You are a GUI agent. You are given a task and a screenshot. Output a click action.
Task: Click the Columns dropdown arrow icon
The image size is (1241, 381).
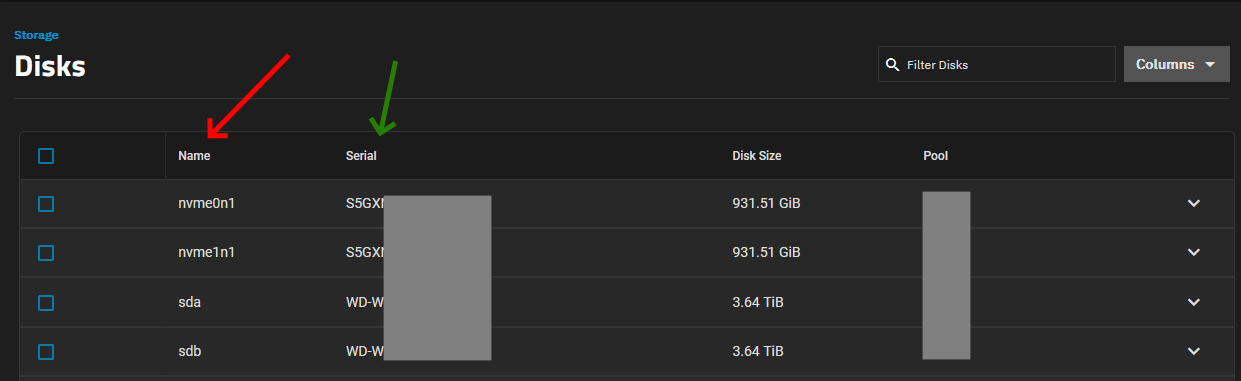(x=1210, y=64)
